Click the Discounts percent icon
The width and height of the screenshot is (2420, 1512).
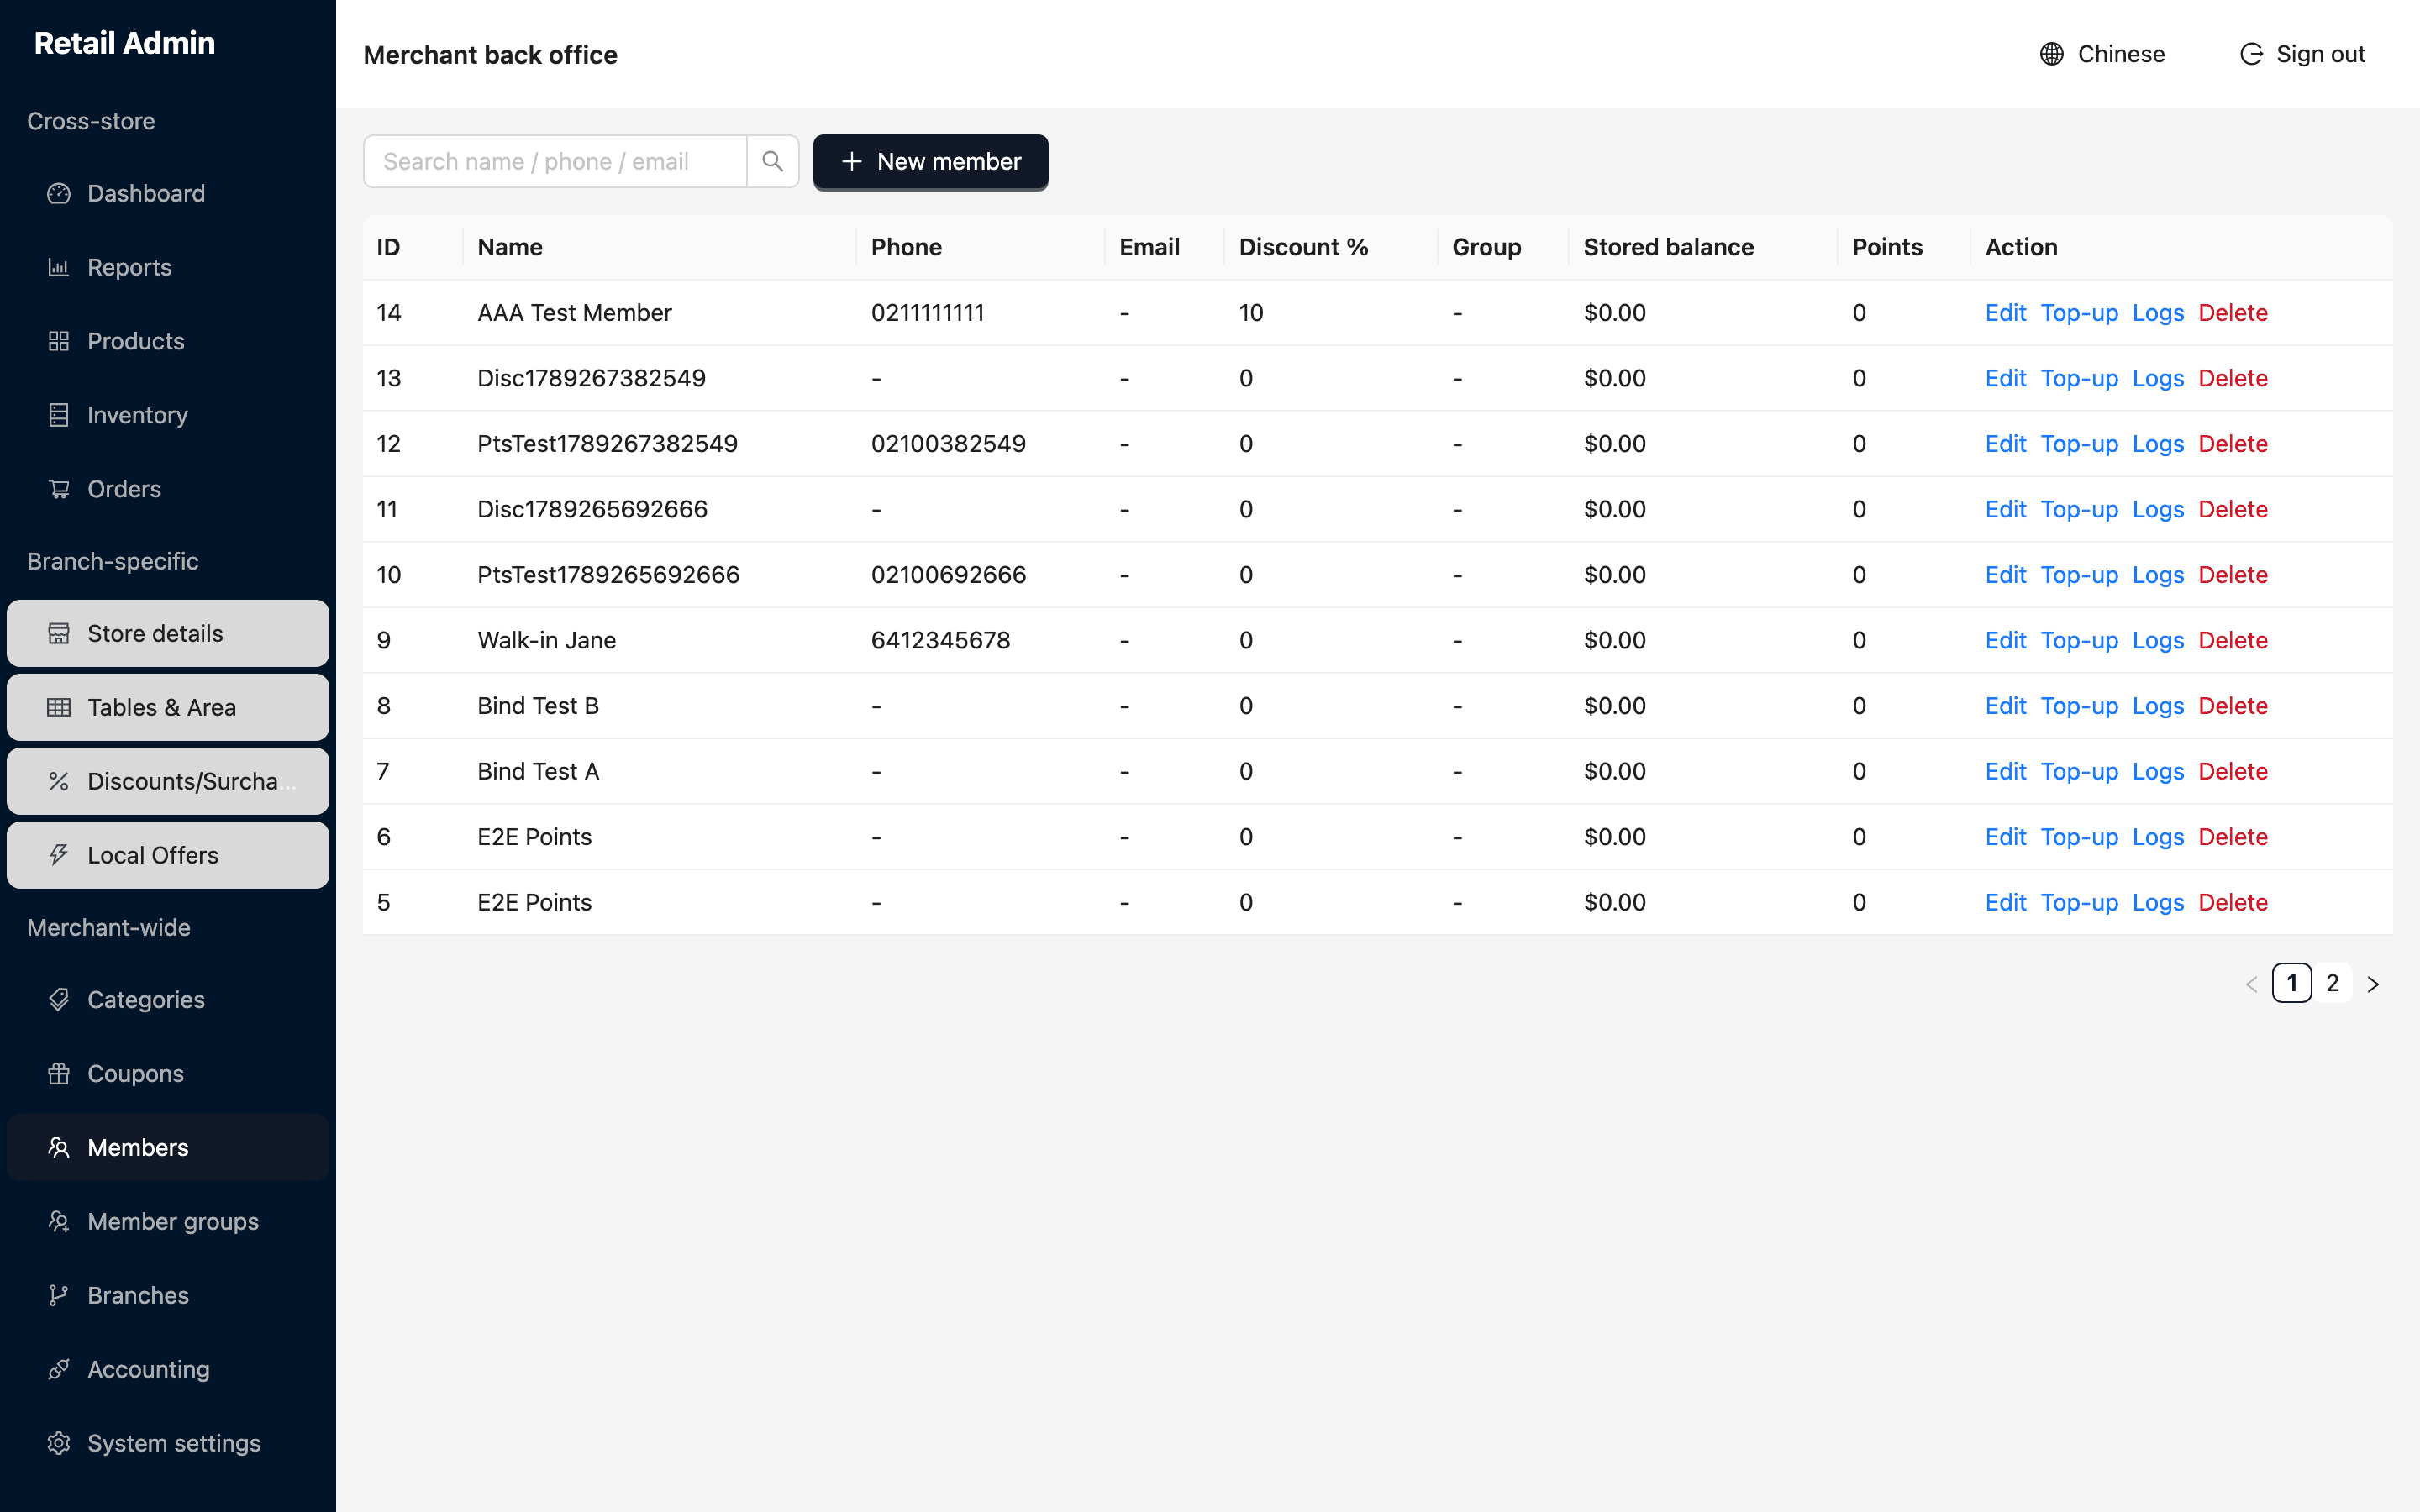click(59, 781)
